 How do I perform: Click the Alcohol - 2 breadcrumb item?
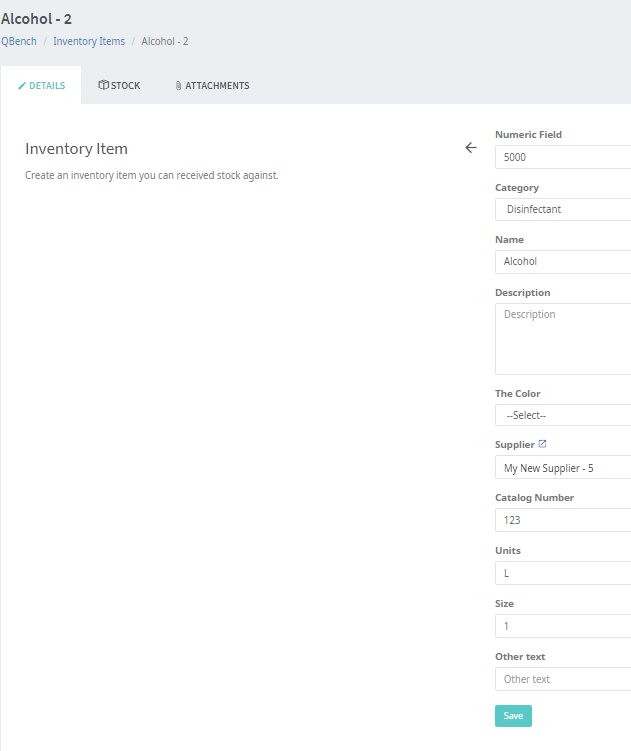[x=165, y=41]
